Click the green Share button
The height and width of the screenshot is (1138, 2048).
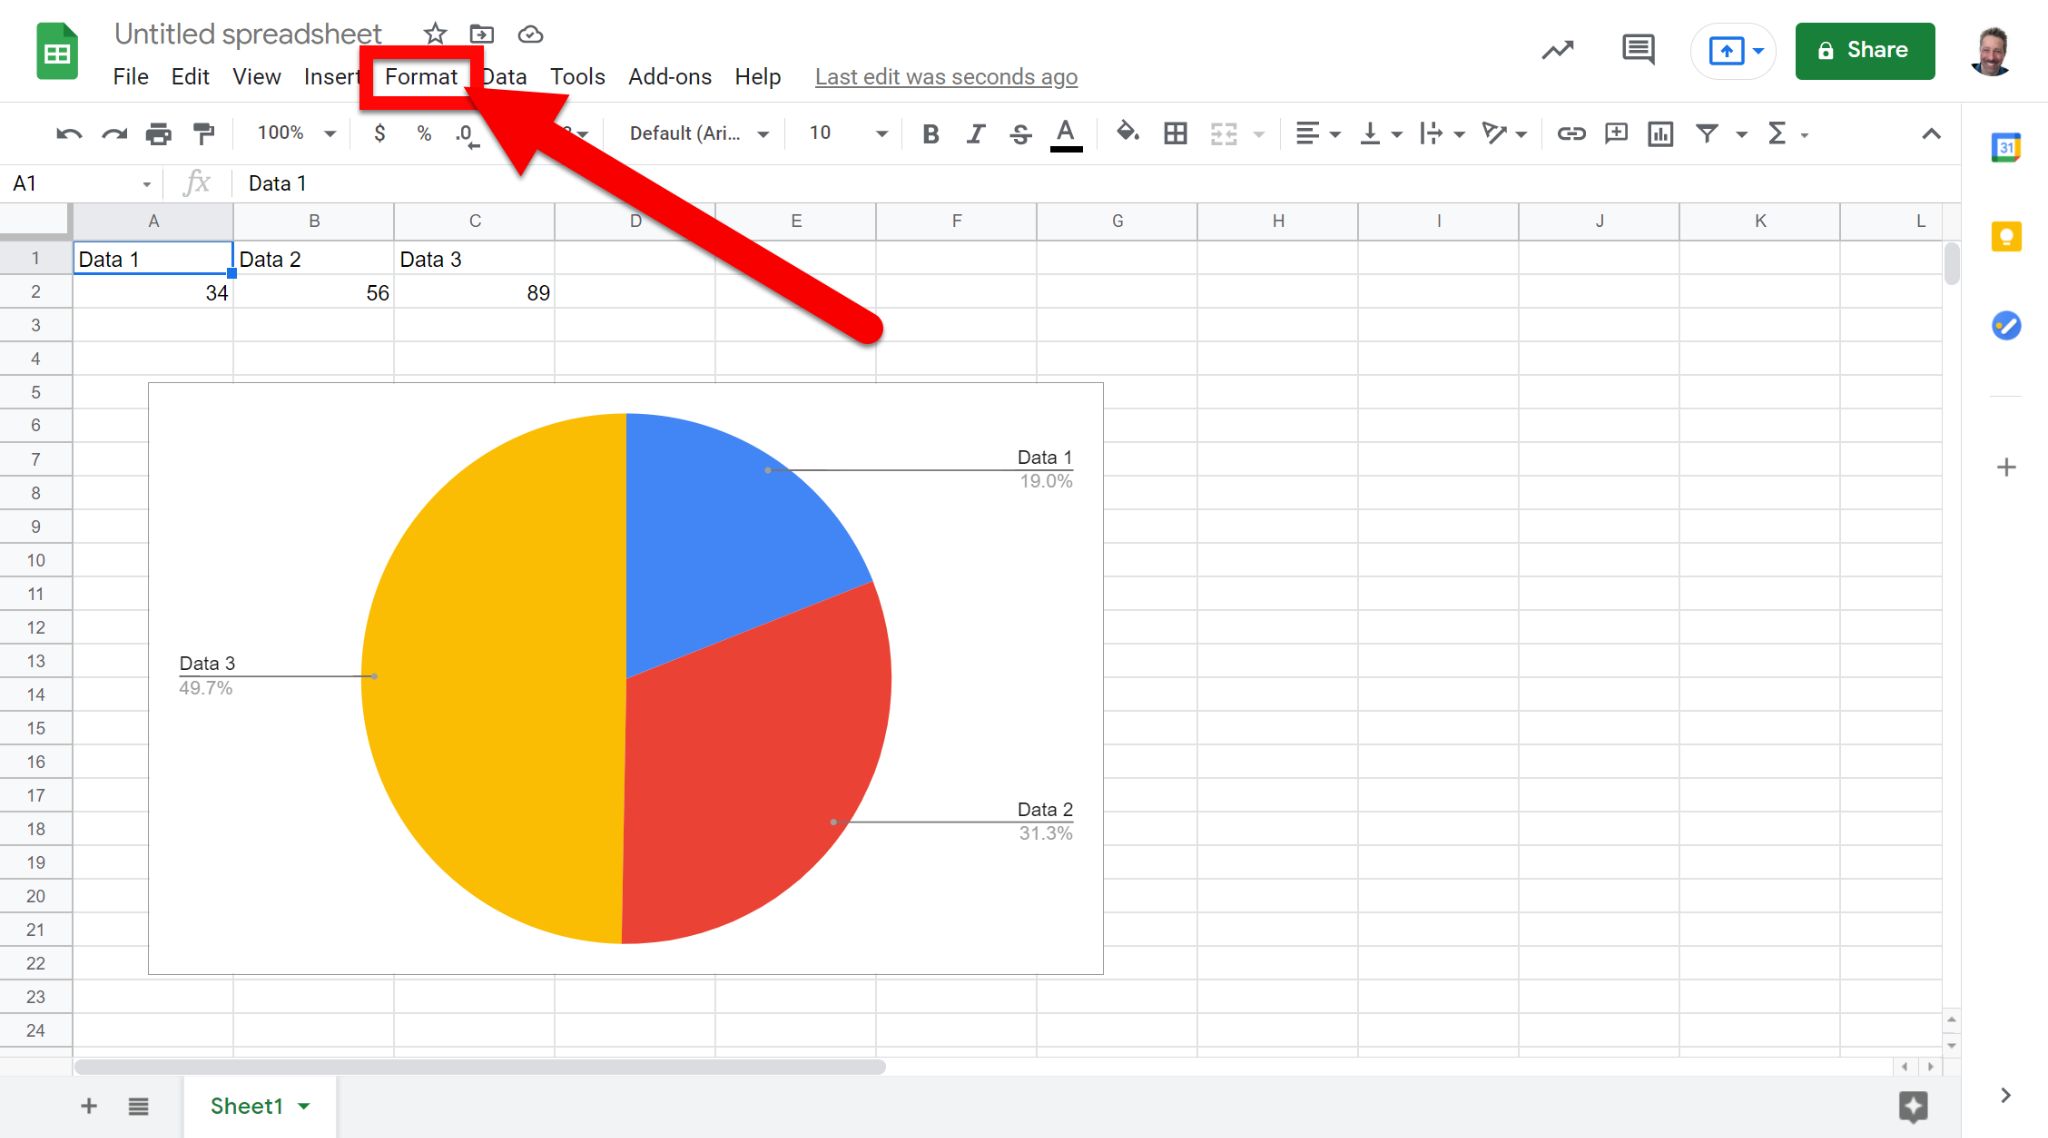(1864, 50)
